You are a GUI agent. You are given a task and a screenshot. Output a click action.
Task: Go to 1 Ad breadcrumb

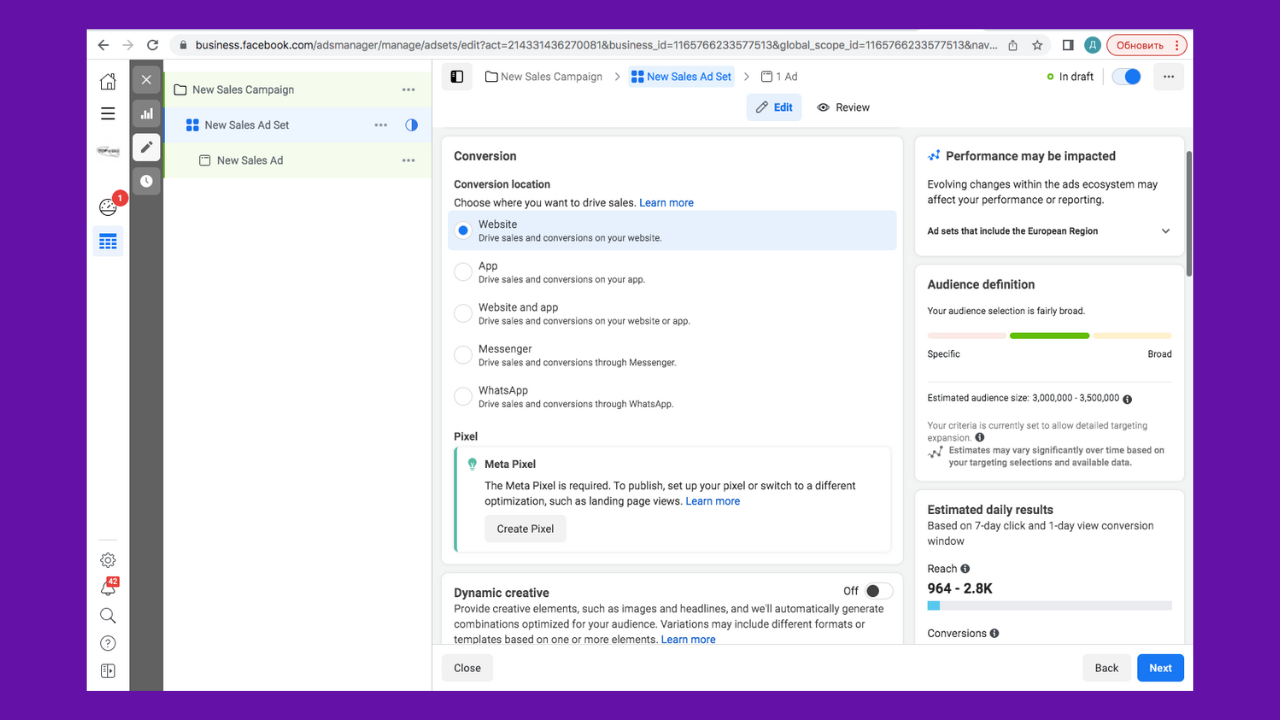click(779, 76)
